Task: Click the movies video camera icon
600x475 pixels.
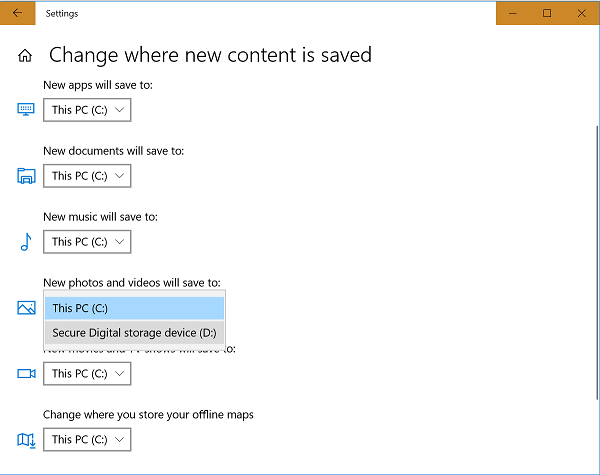Action: click(26, 374)
